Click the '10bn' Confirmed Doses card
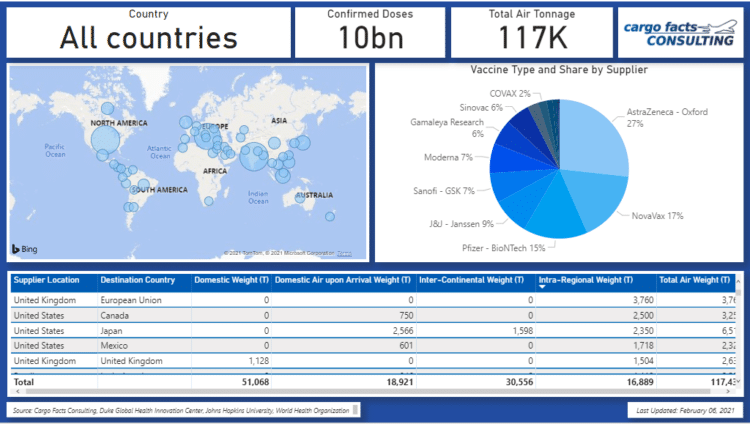 coord(370,33)
